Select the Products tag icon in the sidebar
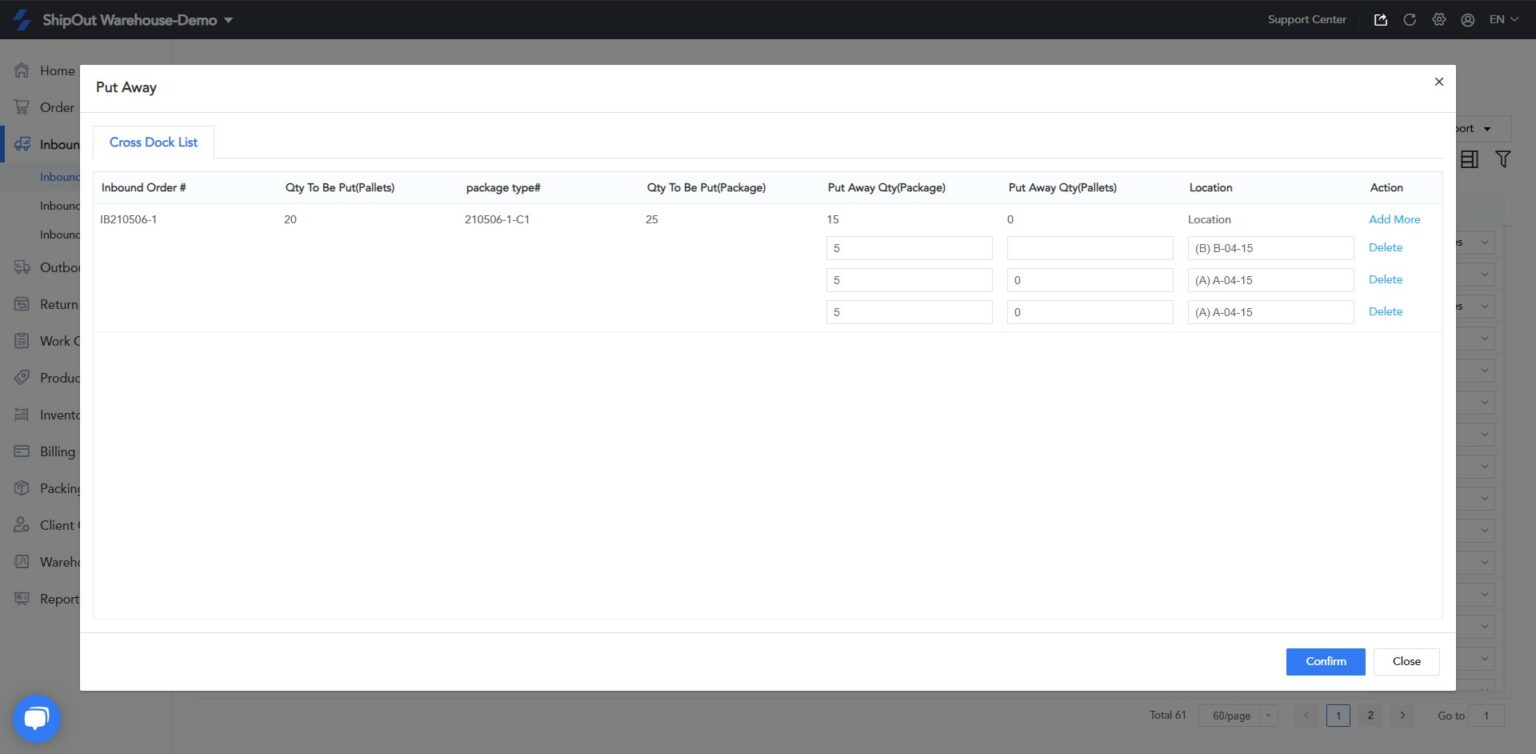 tap(22, 377)
